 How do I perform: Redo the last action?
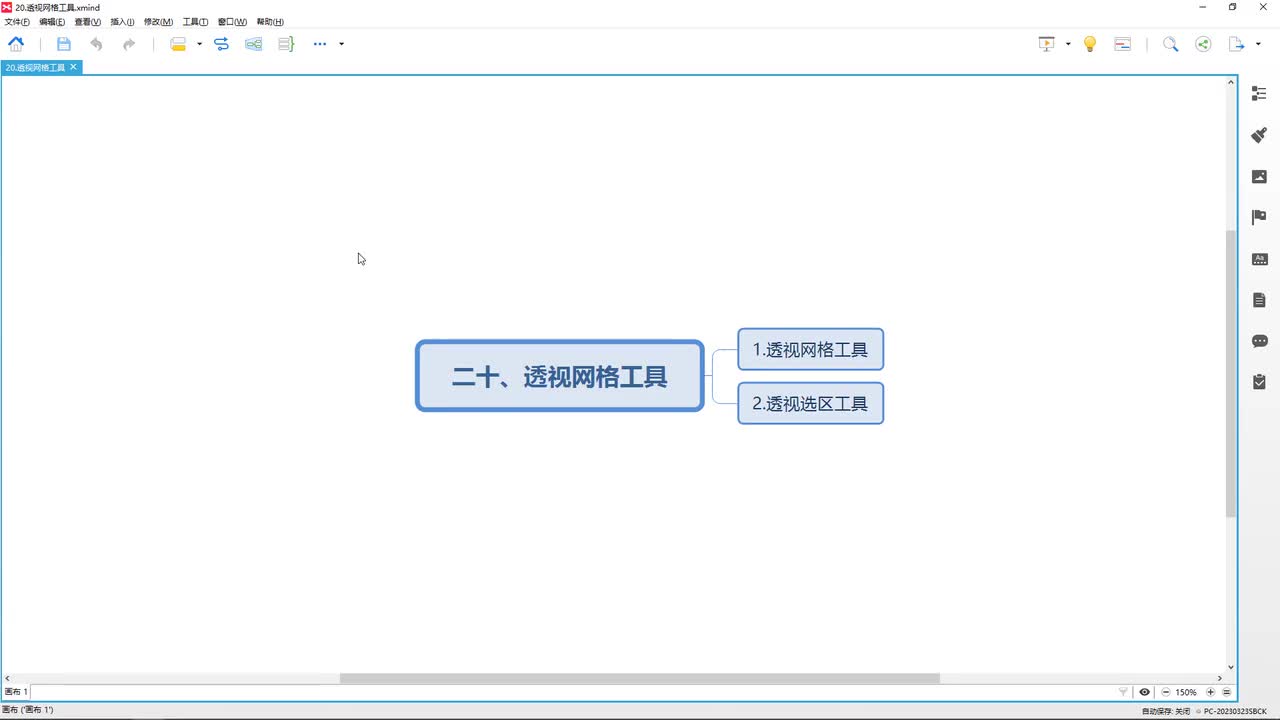coord(129,44)
